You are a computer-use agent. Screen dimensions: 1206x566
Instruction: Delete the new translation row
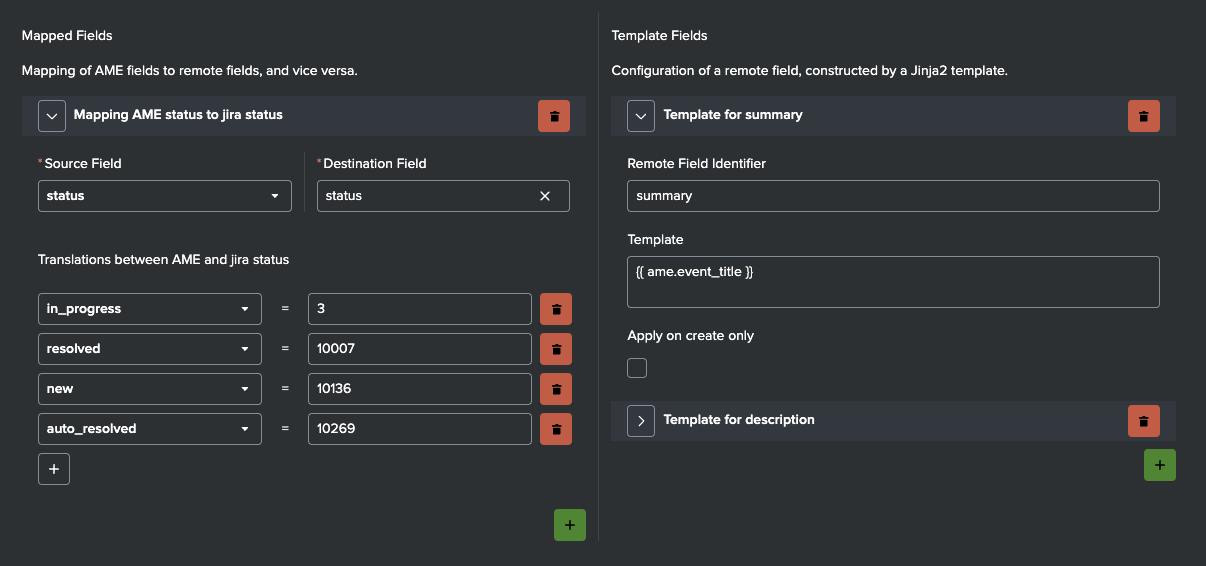tap(556, 389)
